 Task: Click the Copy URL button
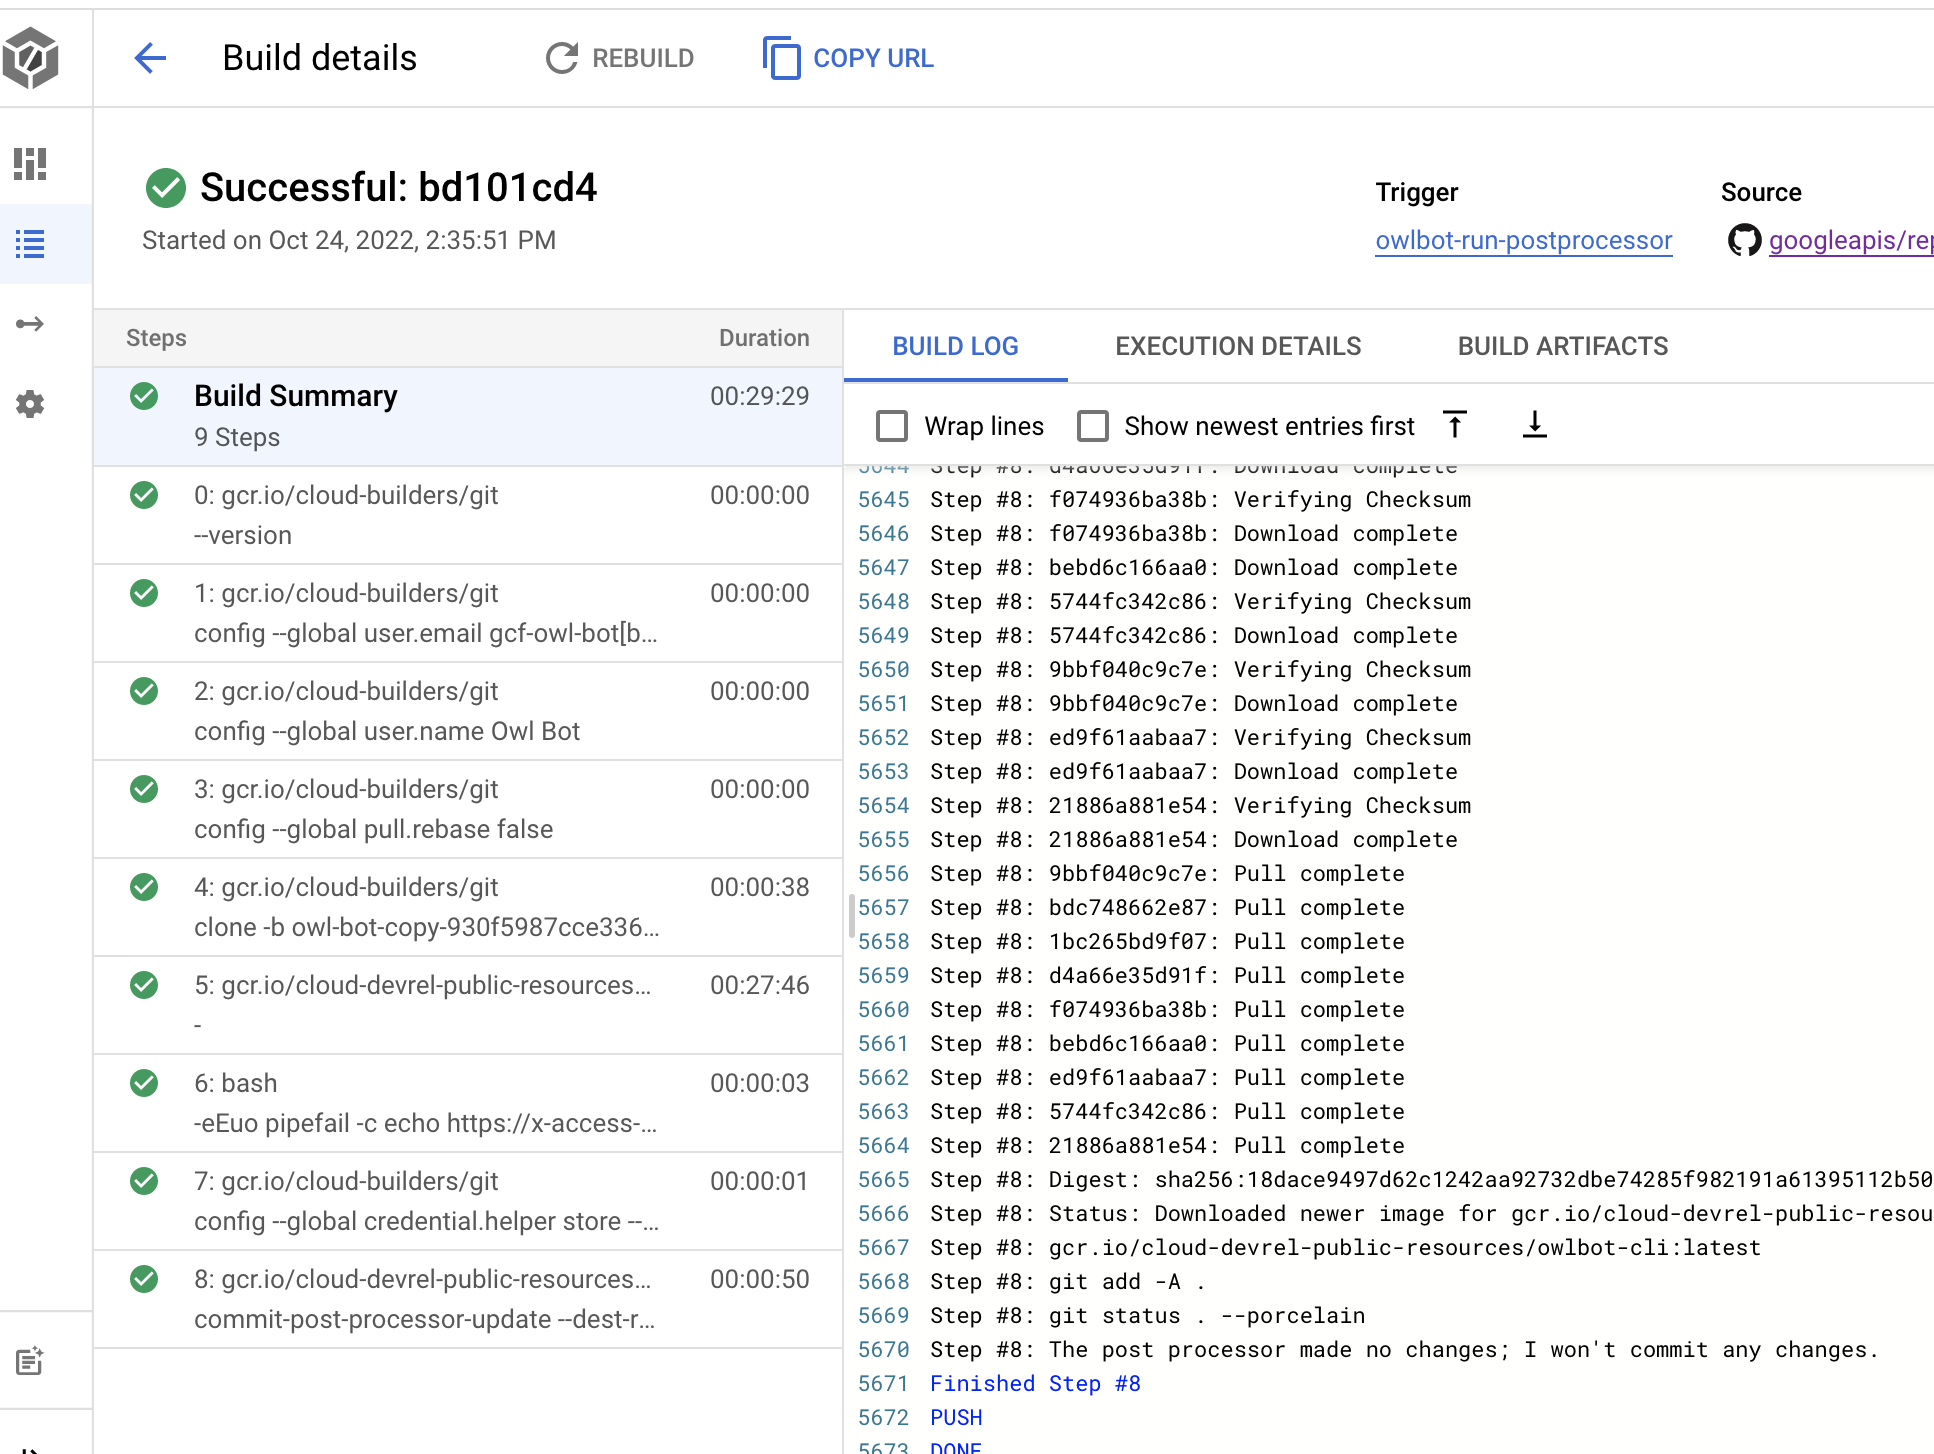[x=848, y=58]
